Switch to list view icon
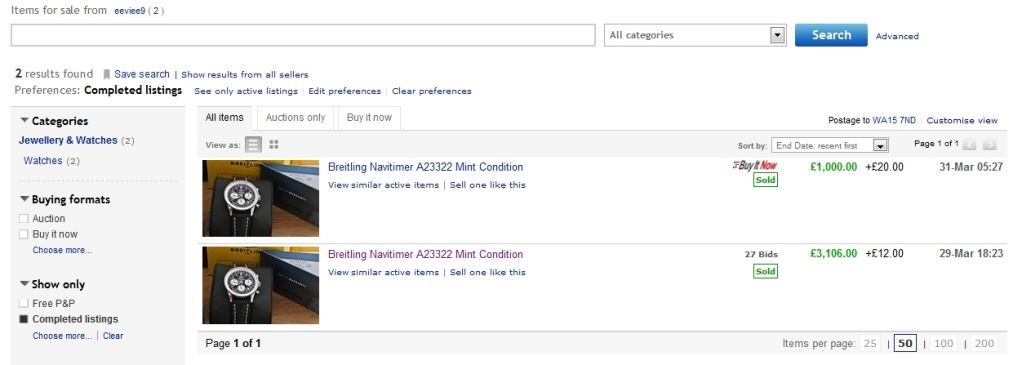This screenshot has width=1022, height=365. coord(254,145)
